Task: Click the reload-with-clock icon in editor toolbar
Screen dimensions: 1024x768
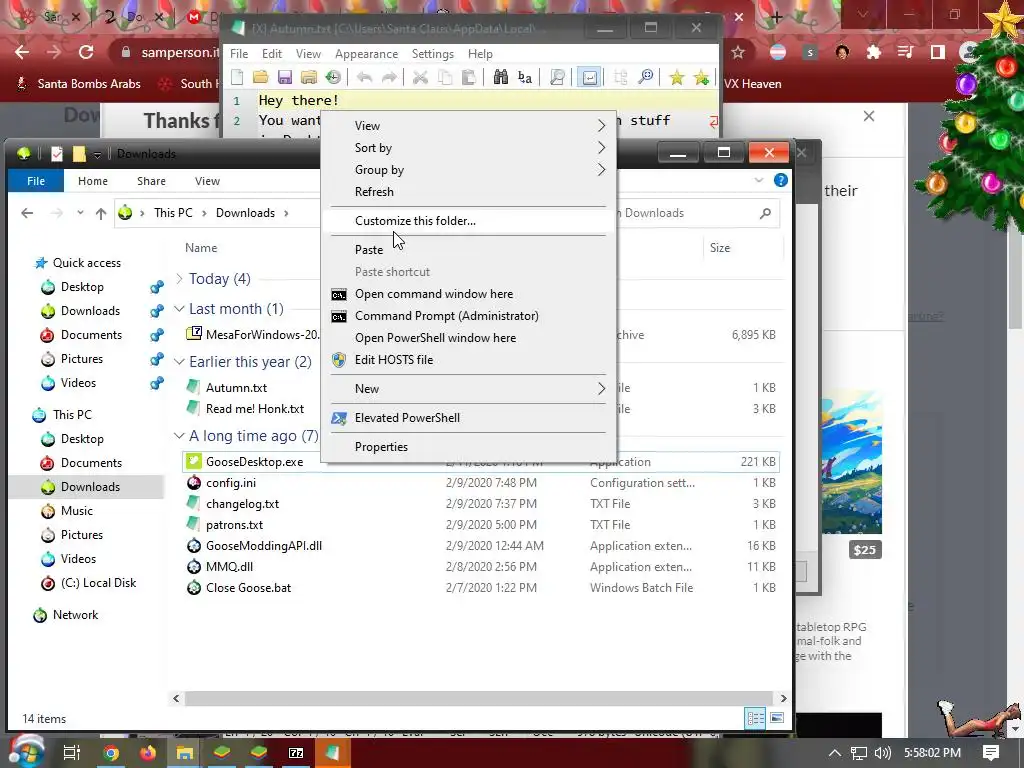Action: [x=333, y=78]
